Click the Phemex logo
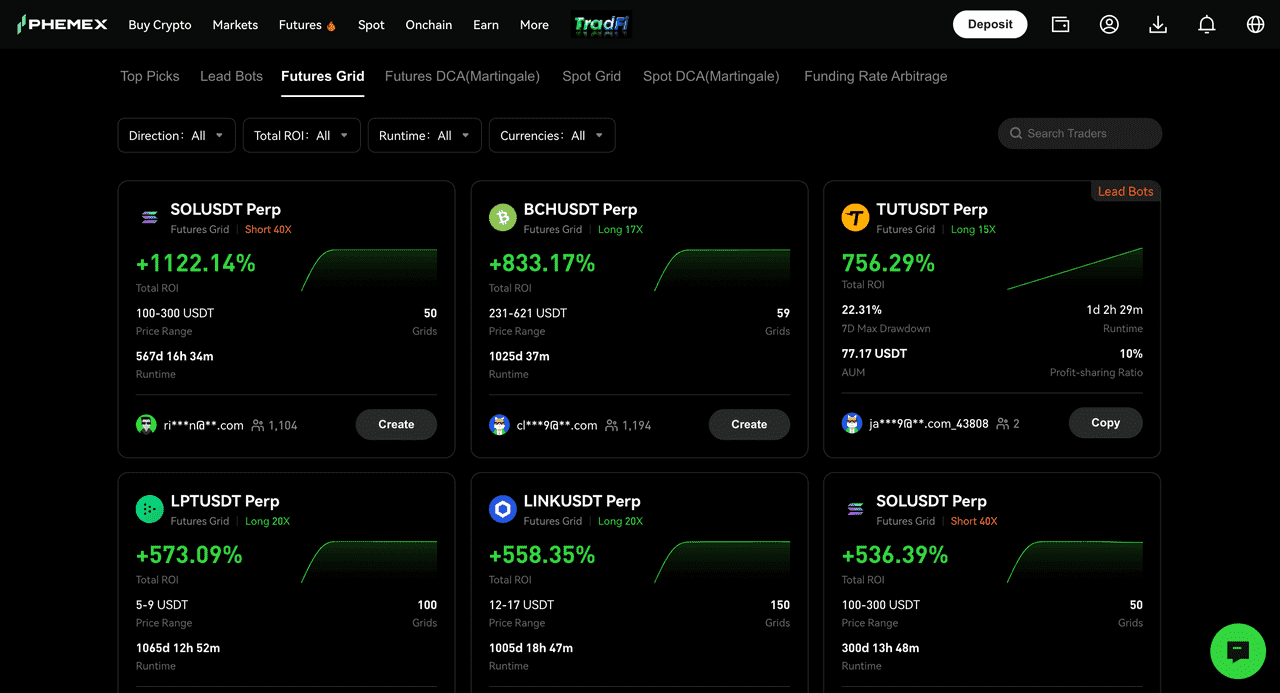Image resolution: width=1280 pixels, height=693 pixels. 62,24
